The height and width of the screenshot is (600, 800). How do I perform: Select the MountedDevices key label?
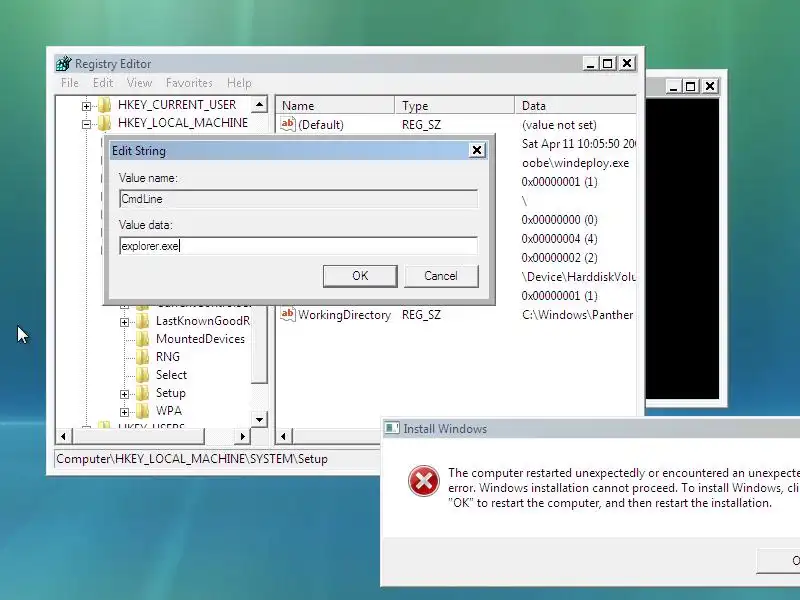coord(200,339)
